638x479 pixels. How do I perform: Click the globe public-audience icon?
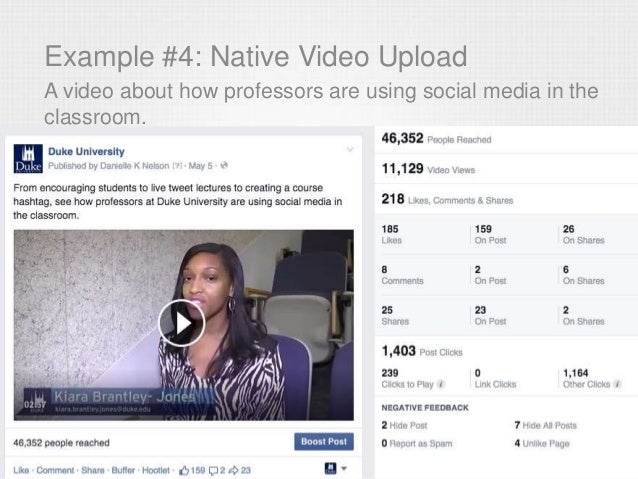click(x=224, y=165)
